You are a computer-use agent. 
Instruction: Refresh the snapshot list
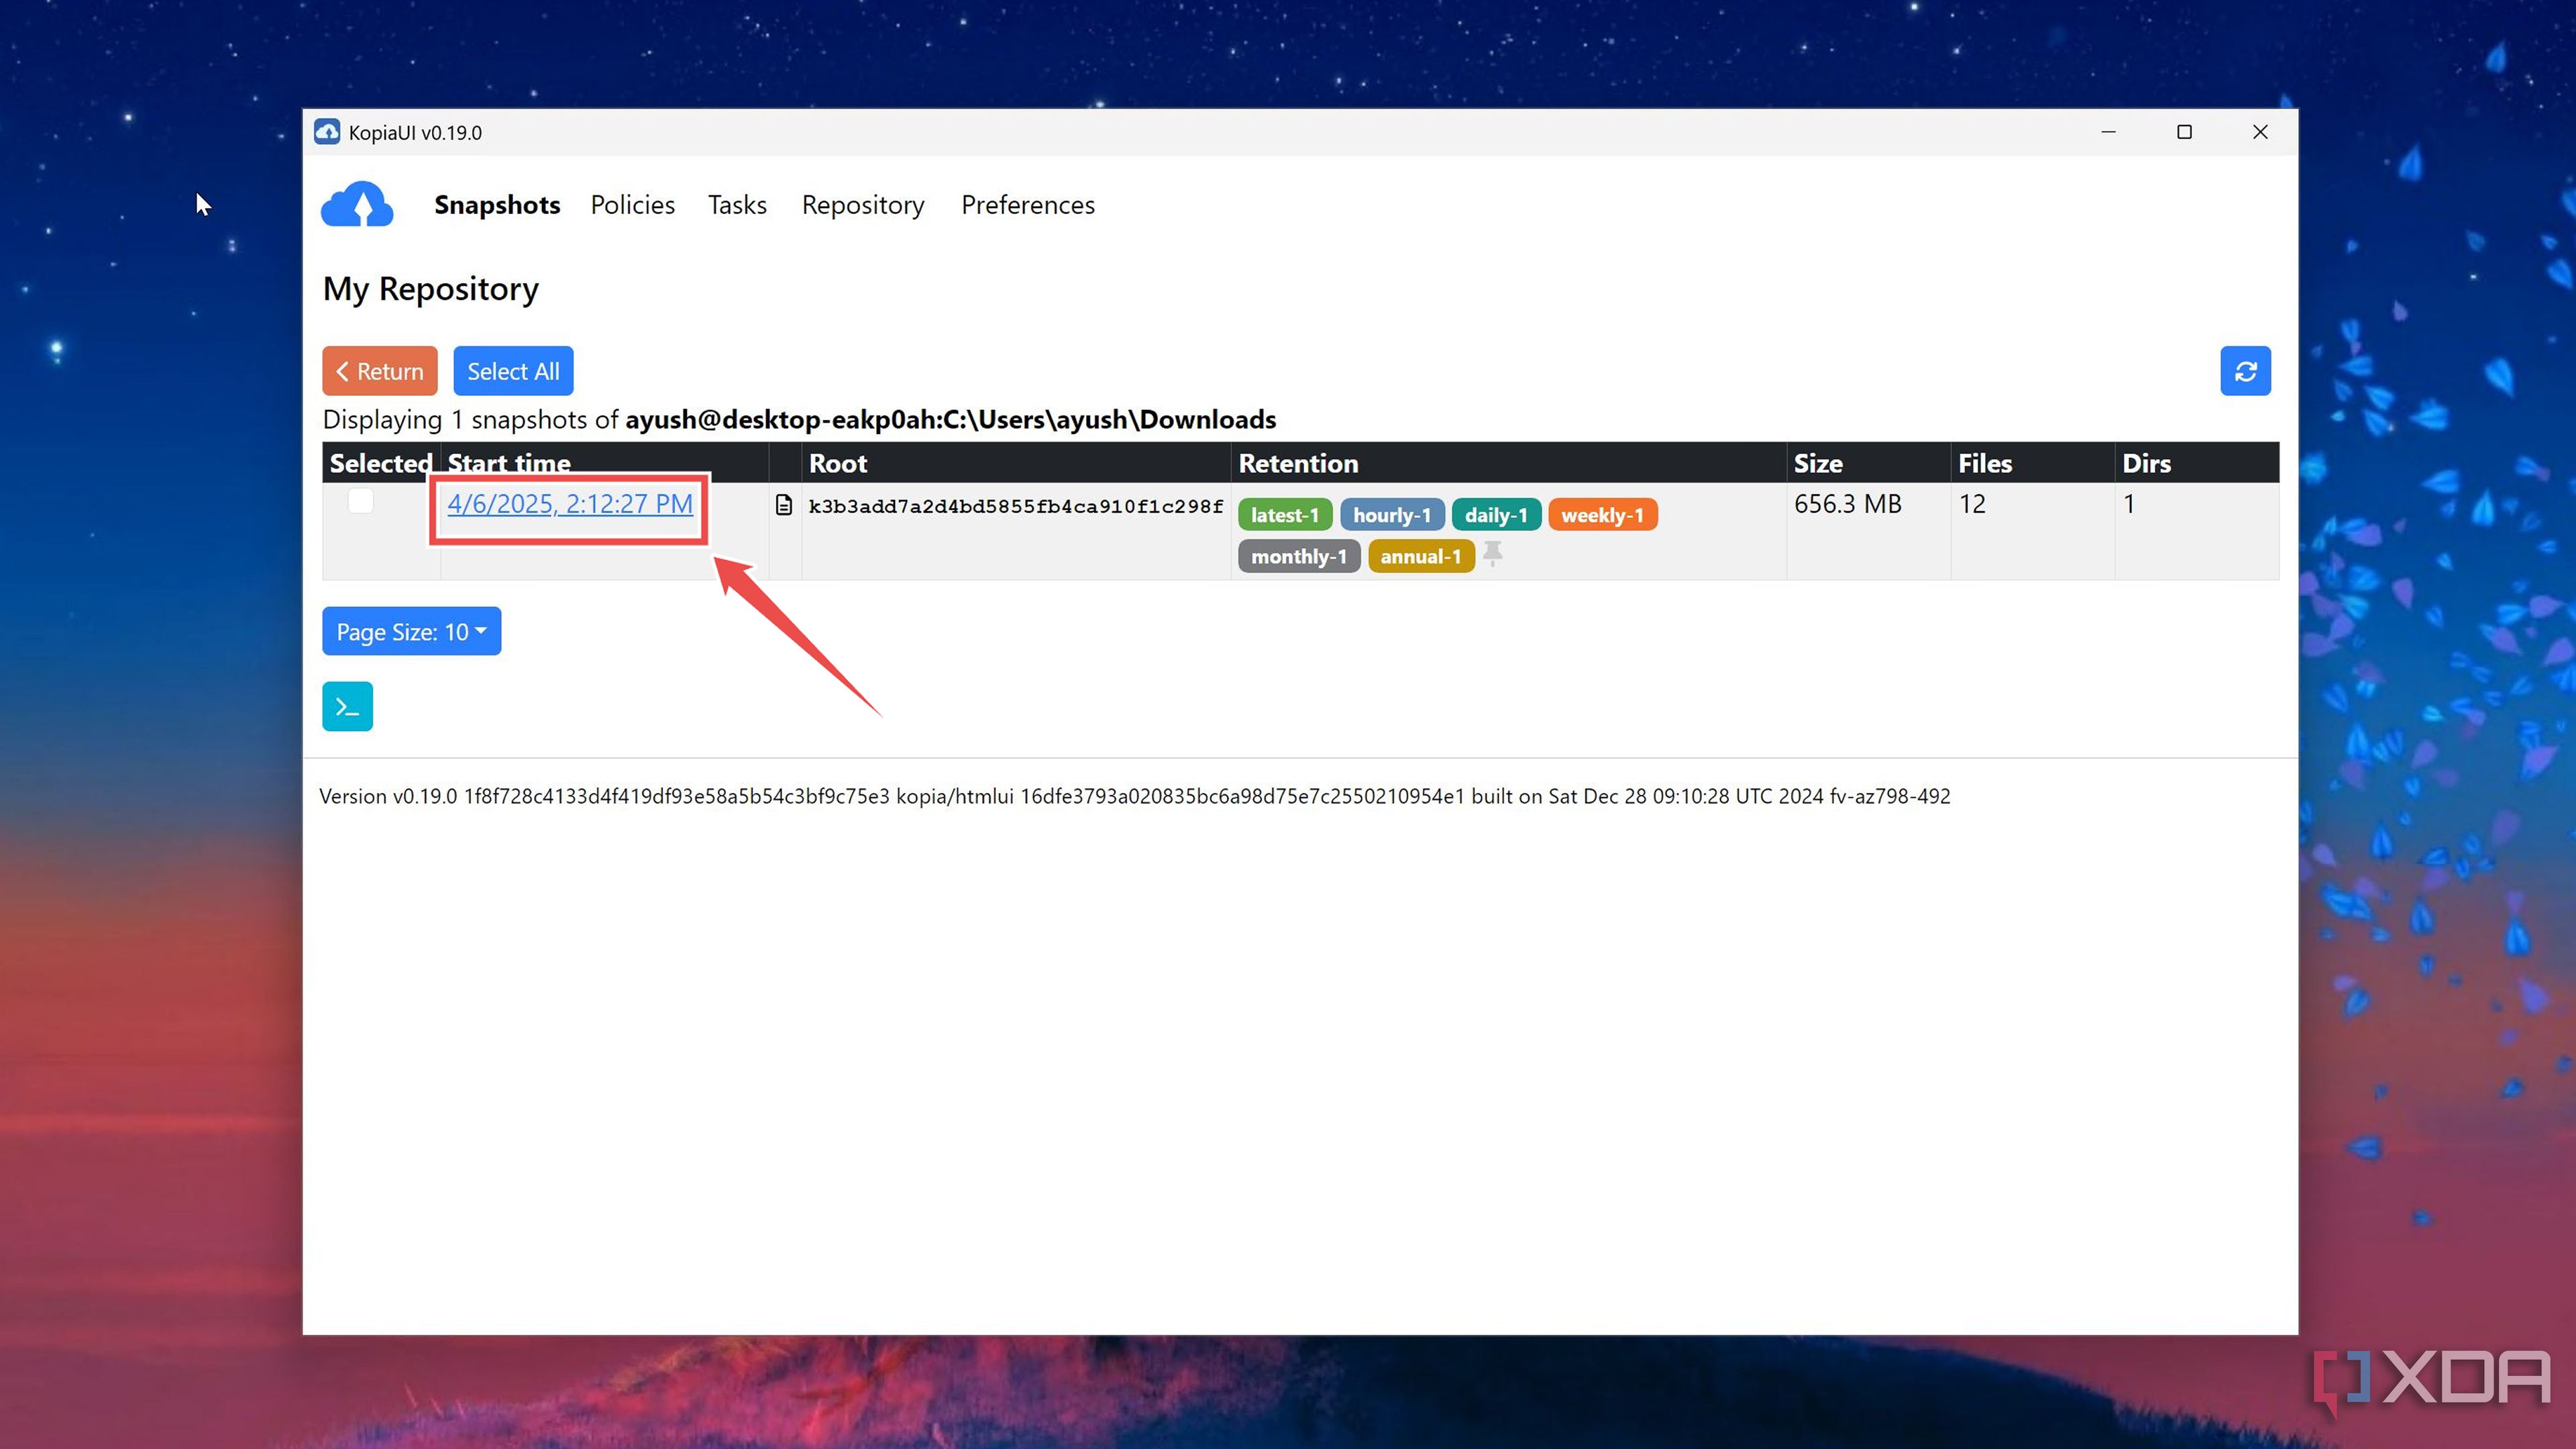[x=2246, y=370]
